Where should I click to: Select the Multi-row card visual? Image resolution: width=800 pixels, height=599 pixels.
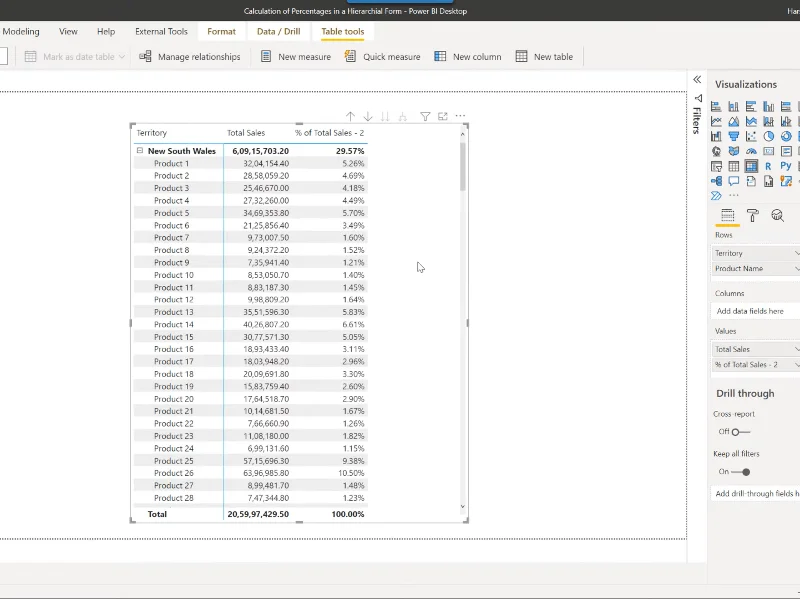(786, 151)
